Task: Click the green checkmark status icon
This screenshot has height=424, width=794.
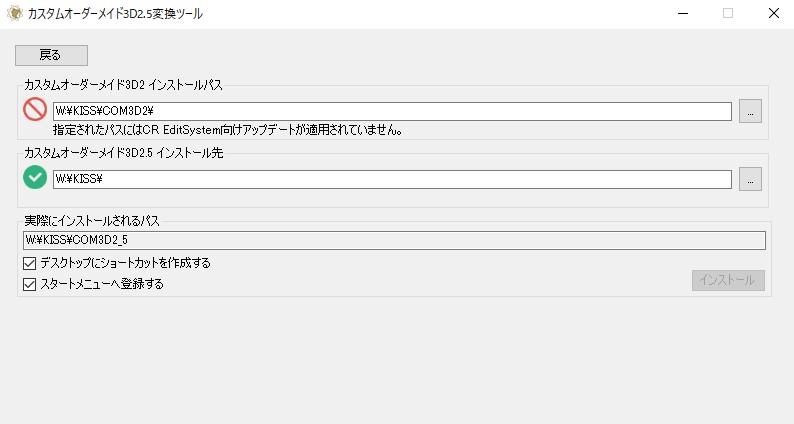Action: coord(35,177)
